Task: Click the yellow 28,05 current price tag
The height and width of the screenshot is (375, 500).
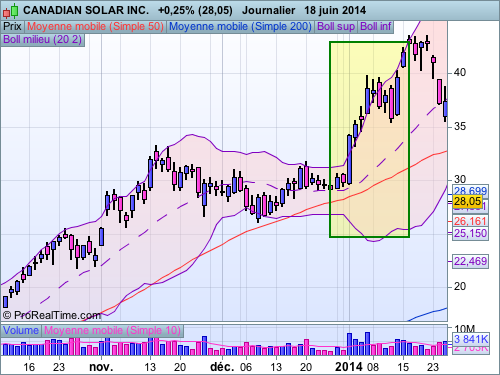Action: tap(467, 201)
